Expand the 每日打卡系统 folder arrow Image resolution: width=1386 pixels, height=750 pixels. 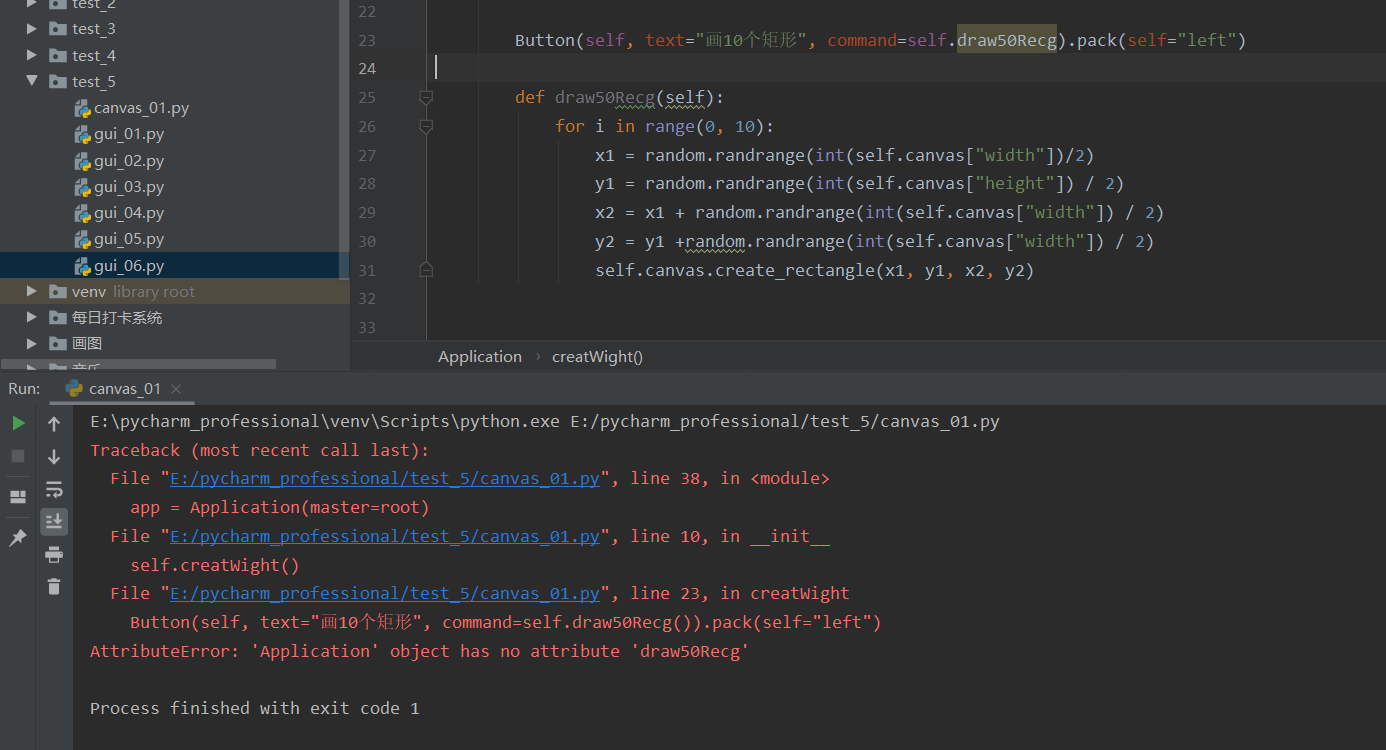[x=32, y=317]
